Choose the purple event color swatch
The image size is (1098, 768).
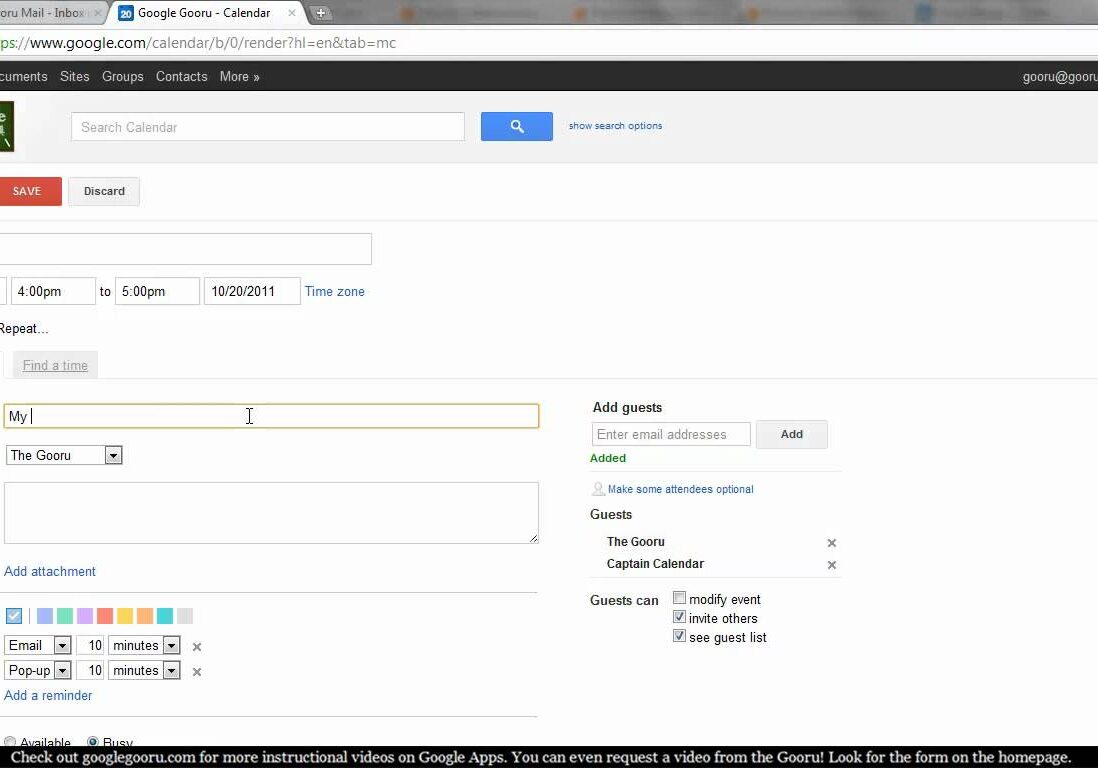85,615
